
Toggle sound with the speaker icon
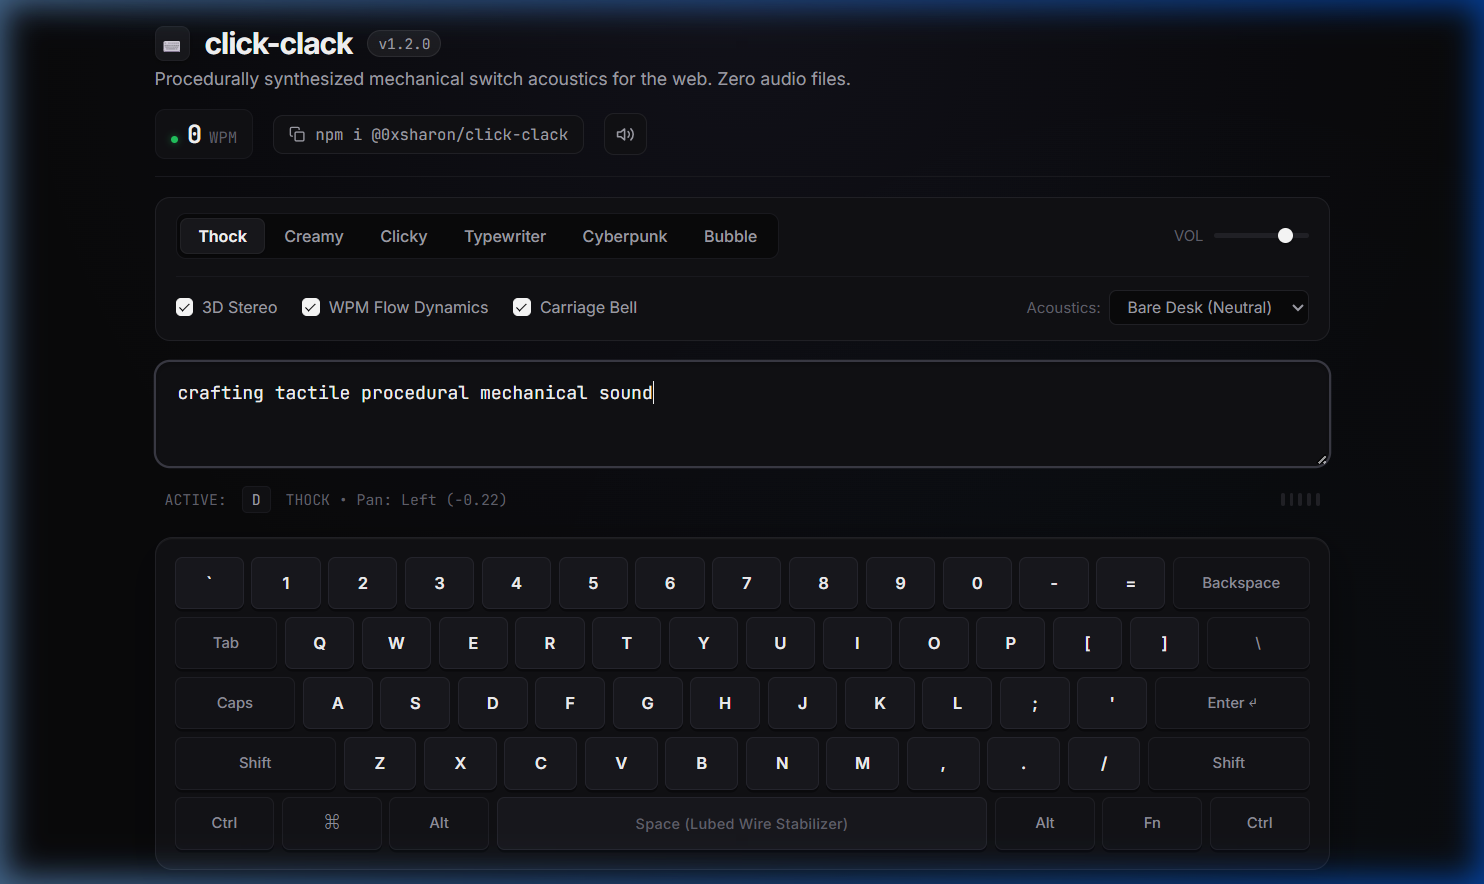pyautogui.click(x=625, y=134)
